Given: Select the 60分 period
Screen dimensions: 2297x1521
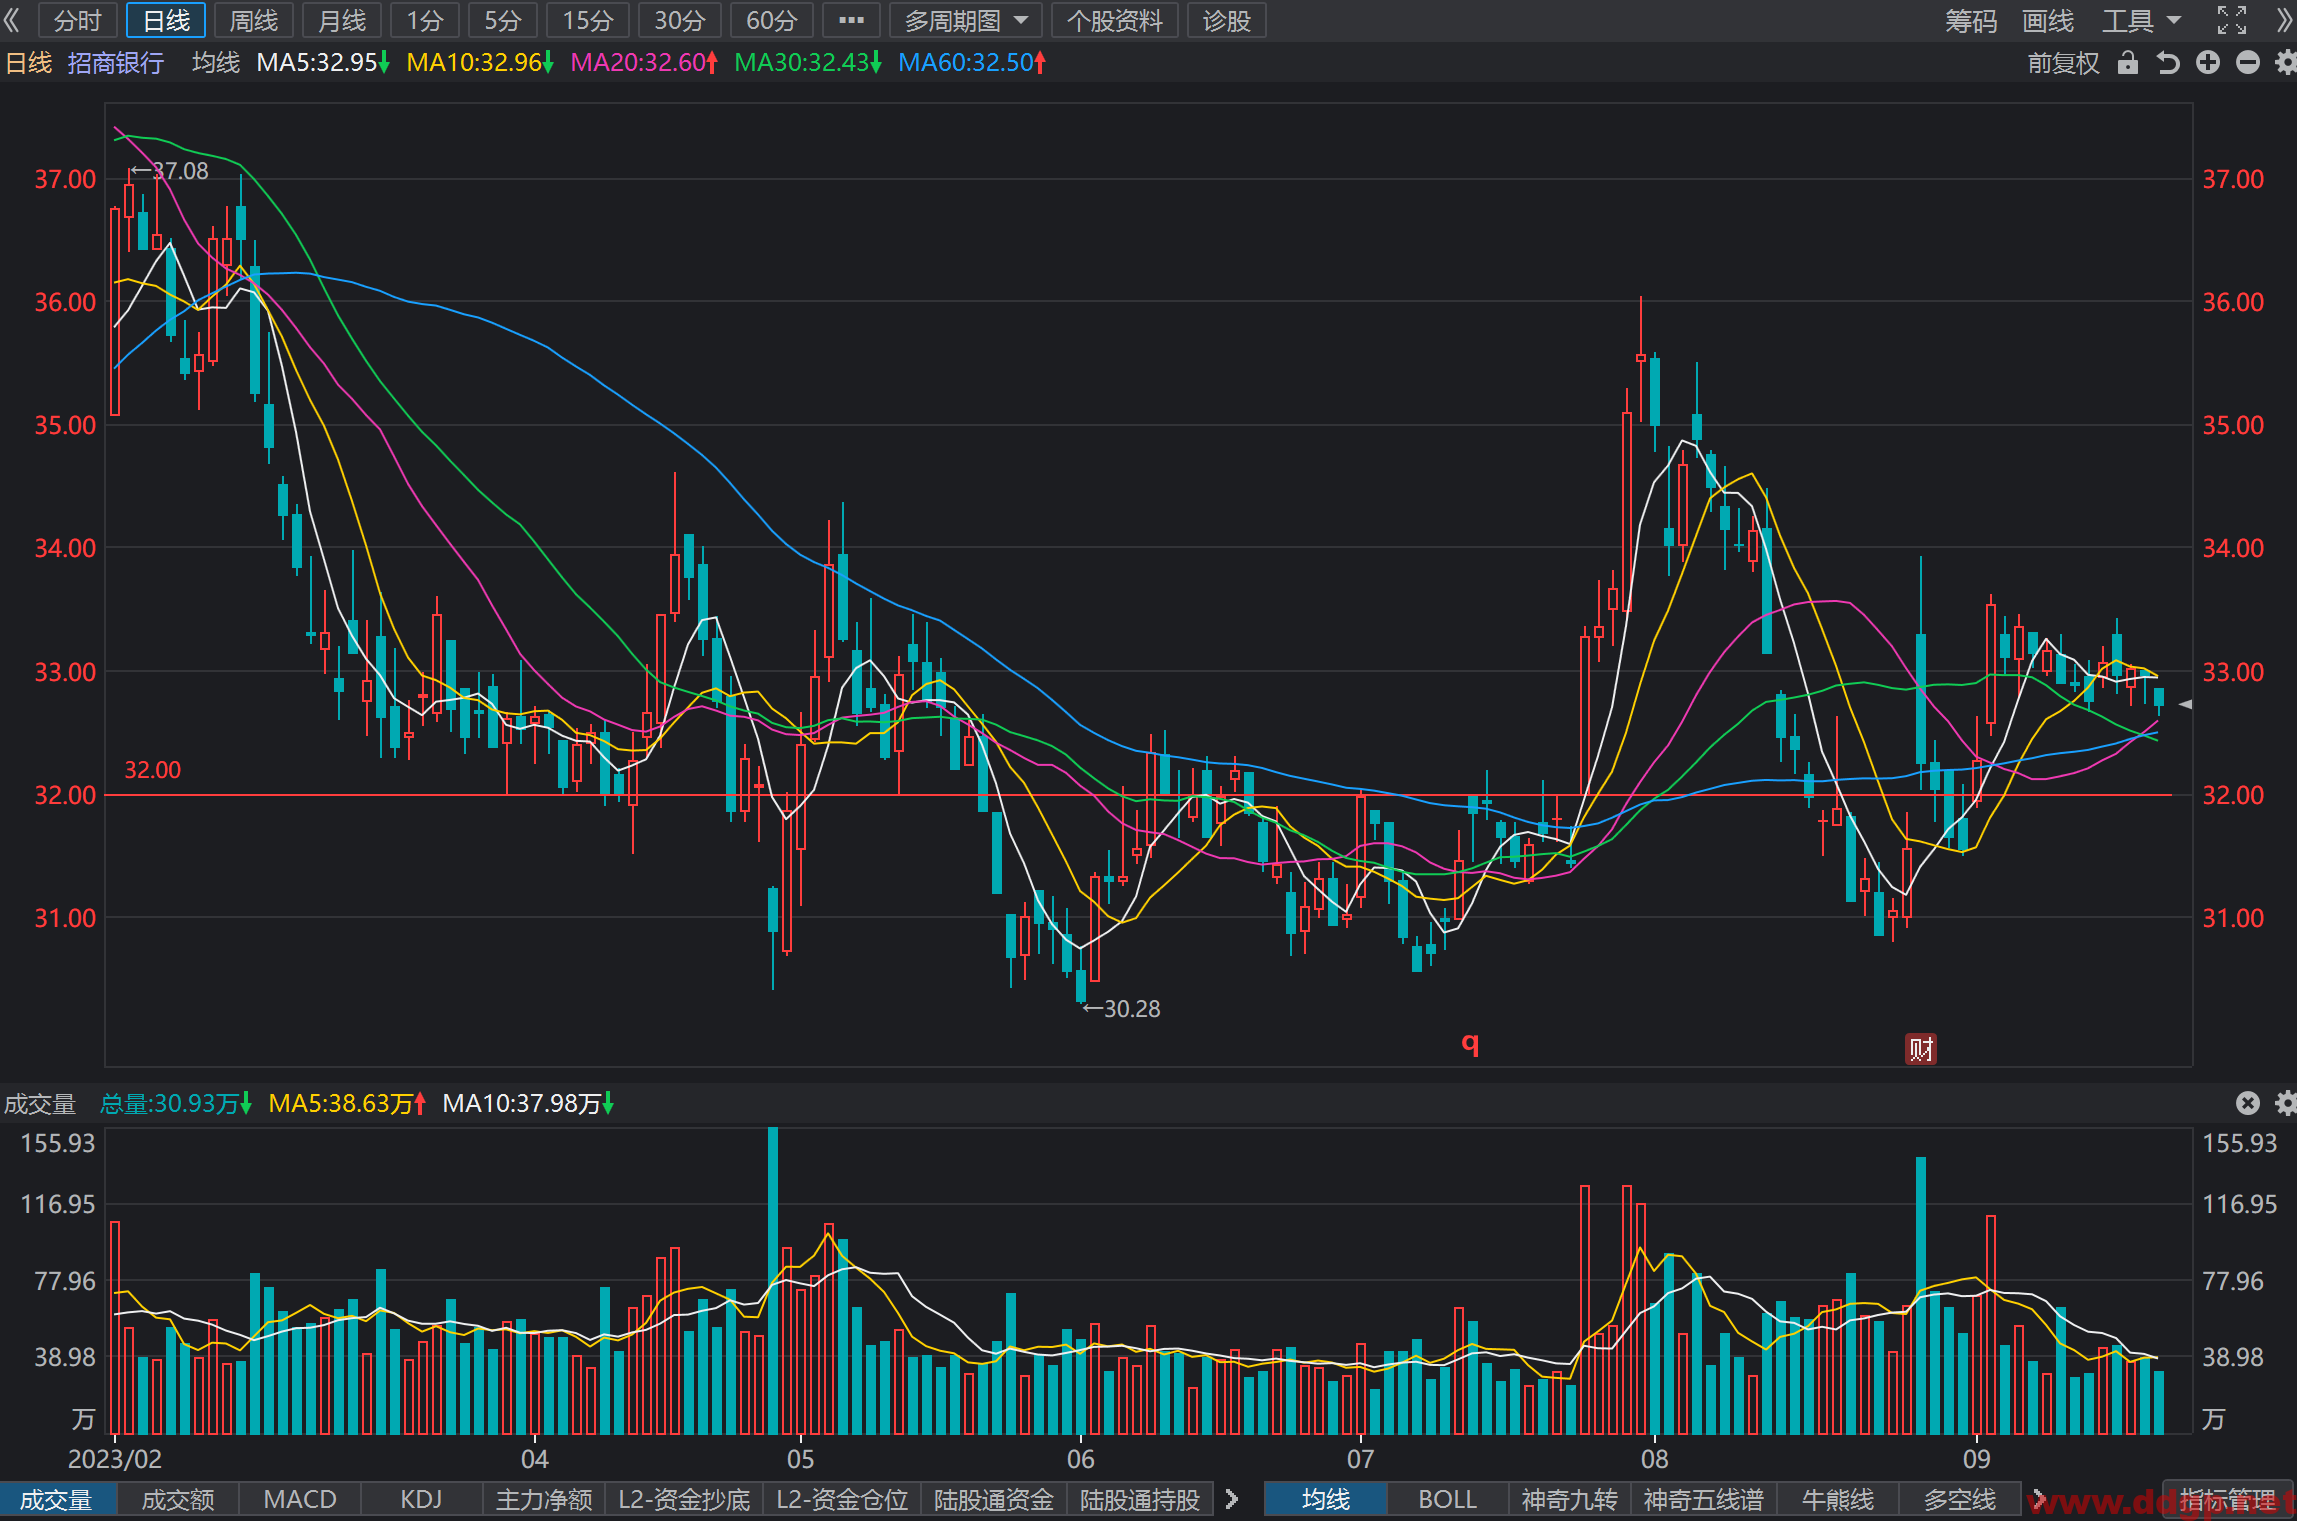Looking at the screenshot, I should (x=772, y=20).
